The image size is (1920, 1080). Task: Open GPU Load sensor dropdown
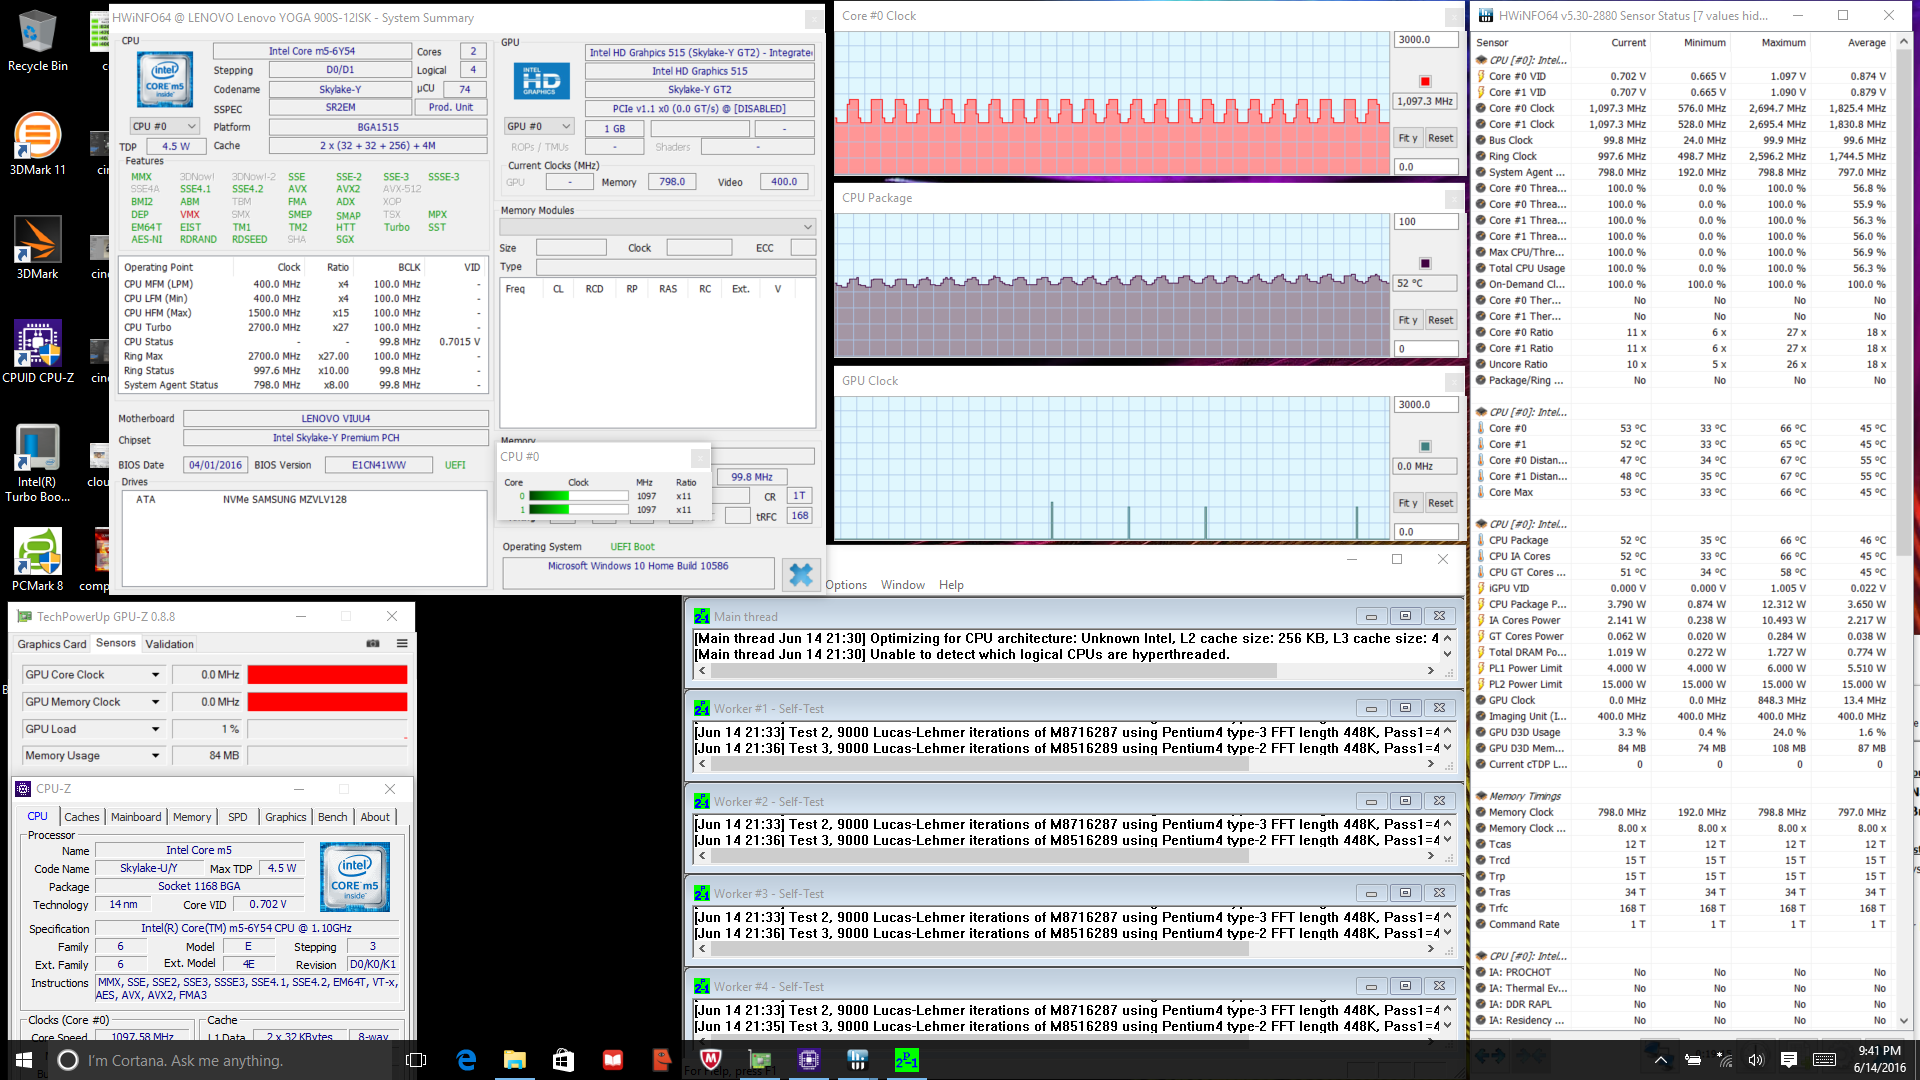coord(155,729)
